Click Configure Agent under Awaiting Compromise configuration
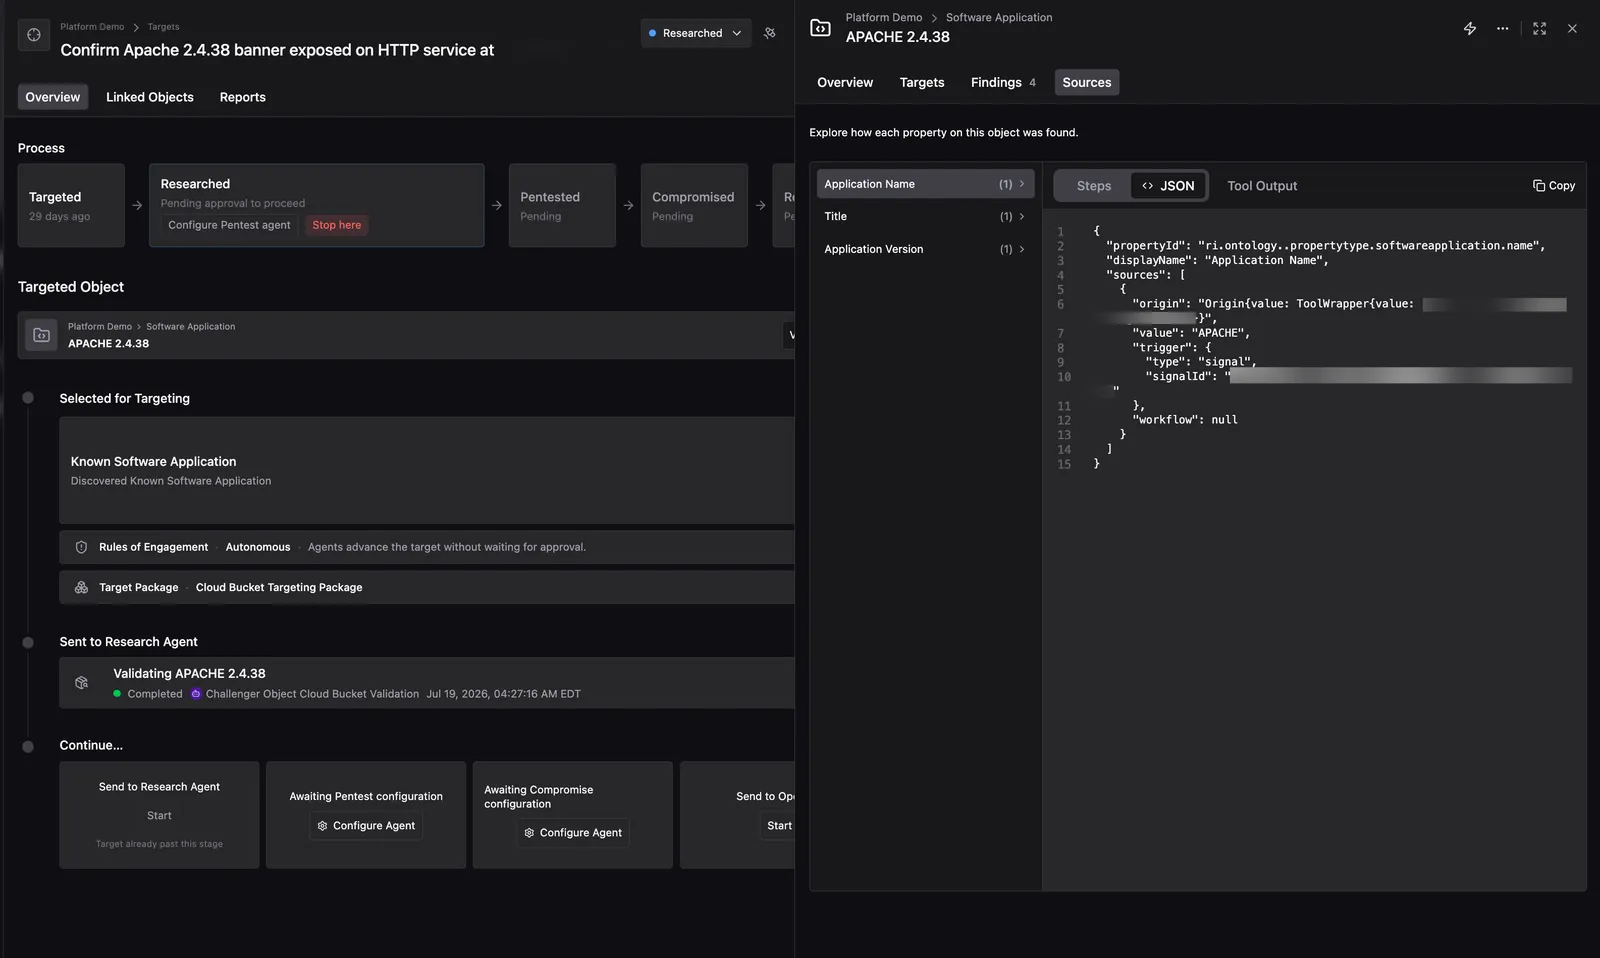 573,833
